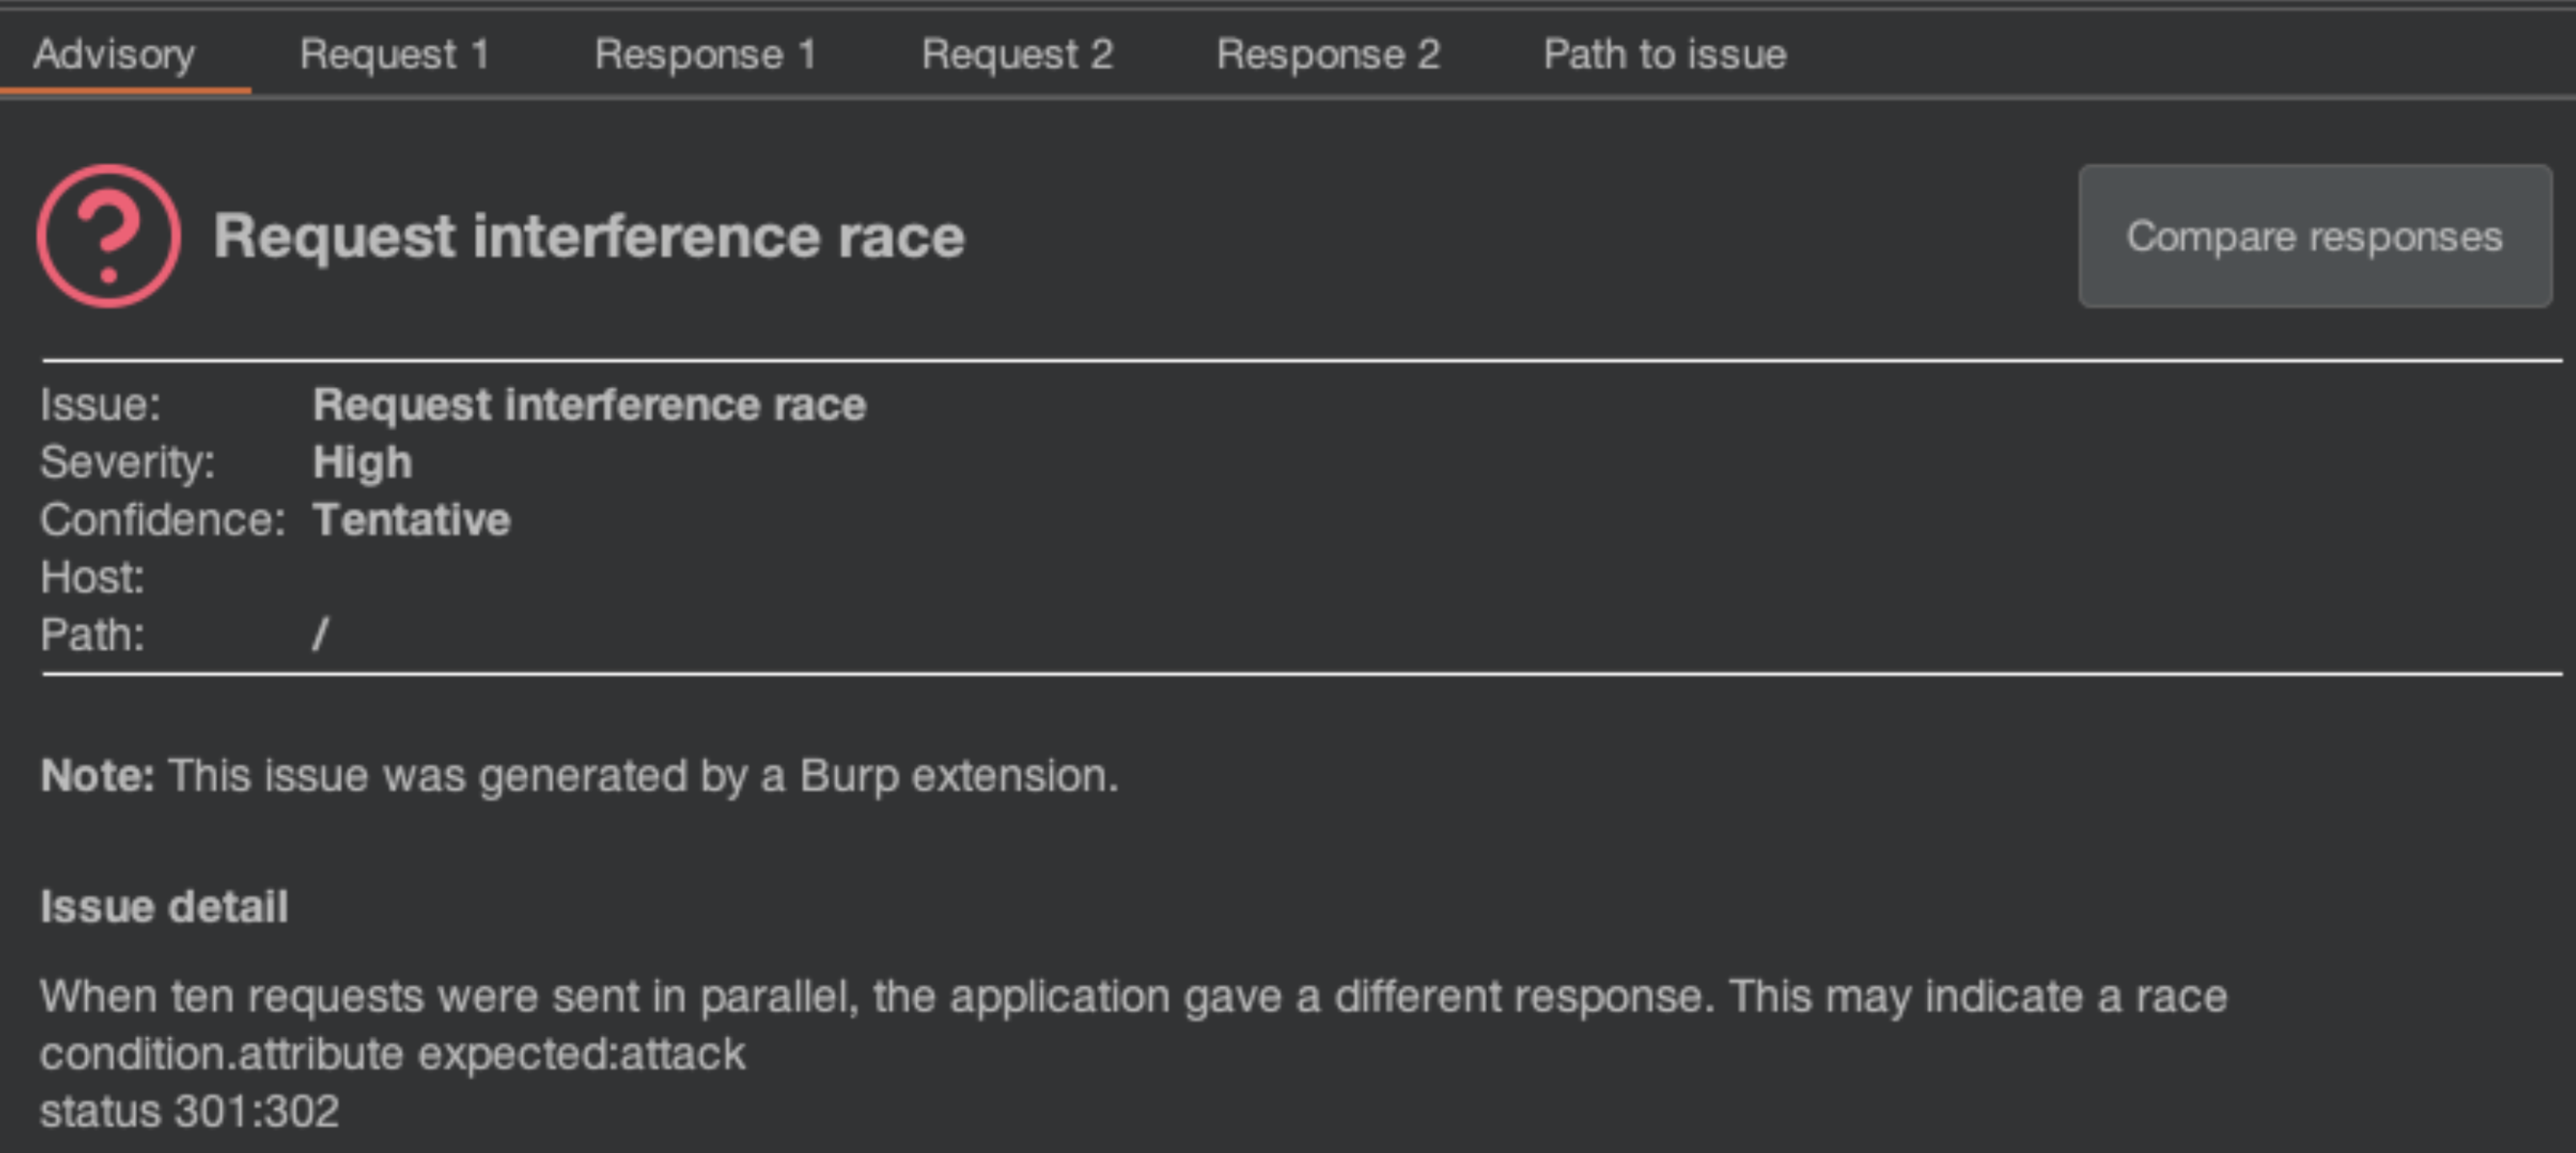
Task: Select the High severity value
Action: click(362, 463)
